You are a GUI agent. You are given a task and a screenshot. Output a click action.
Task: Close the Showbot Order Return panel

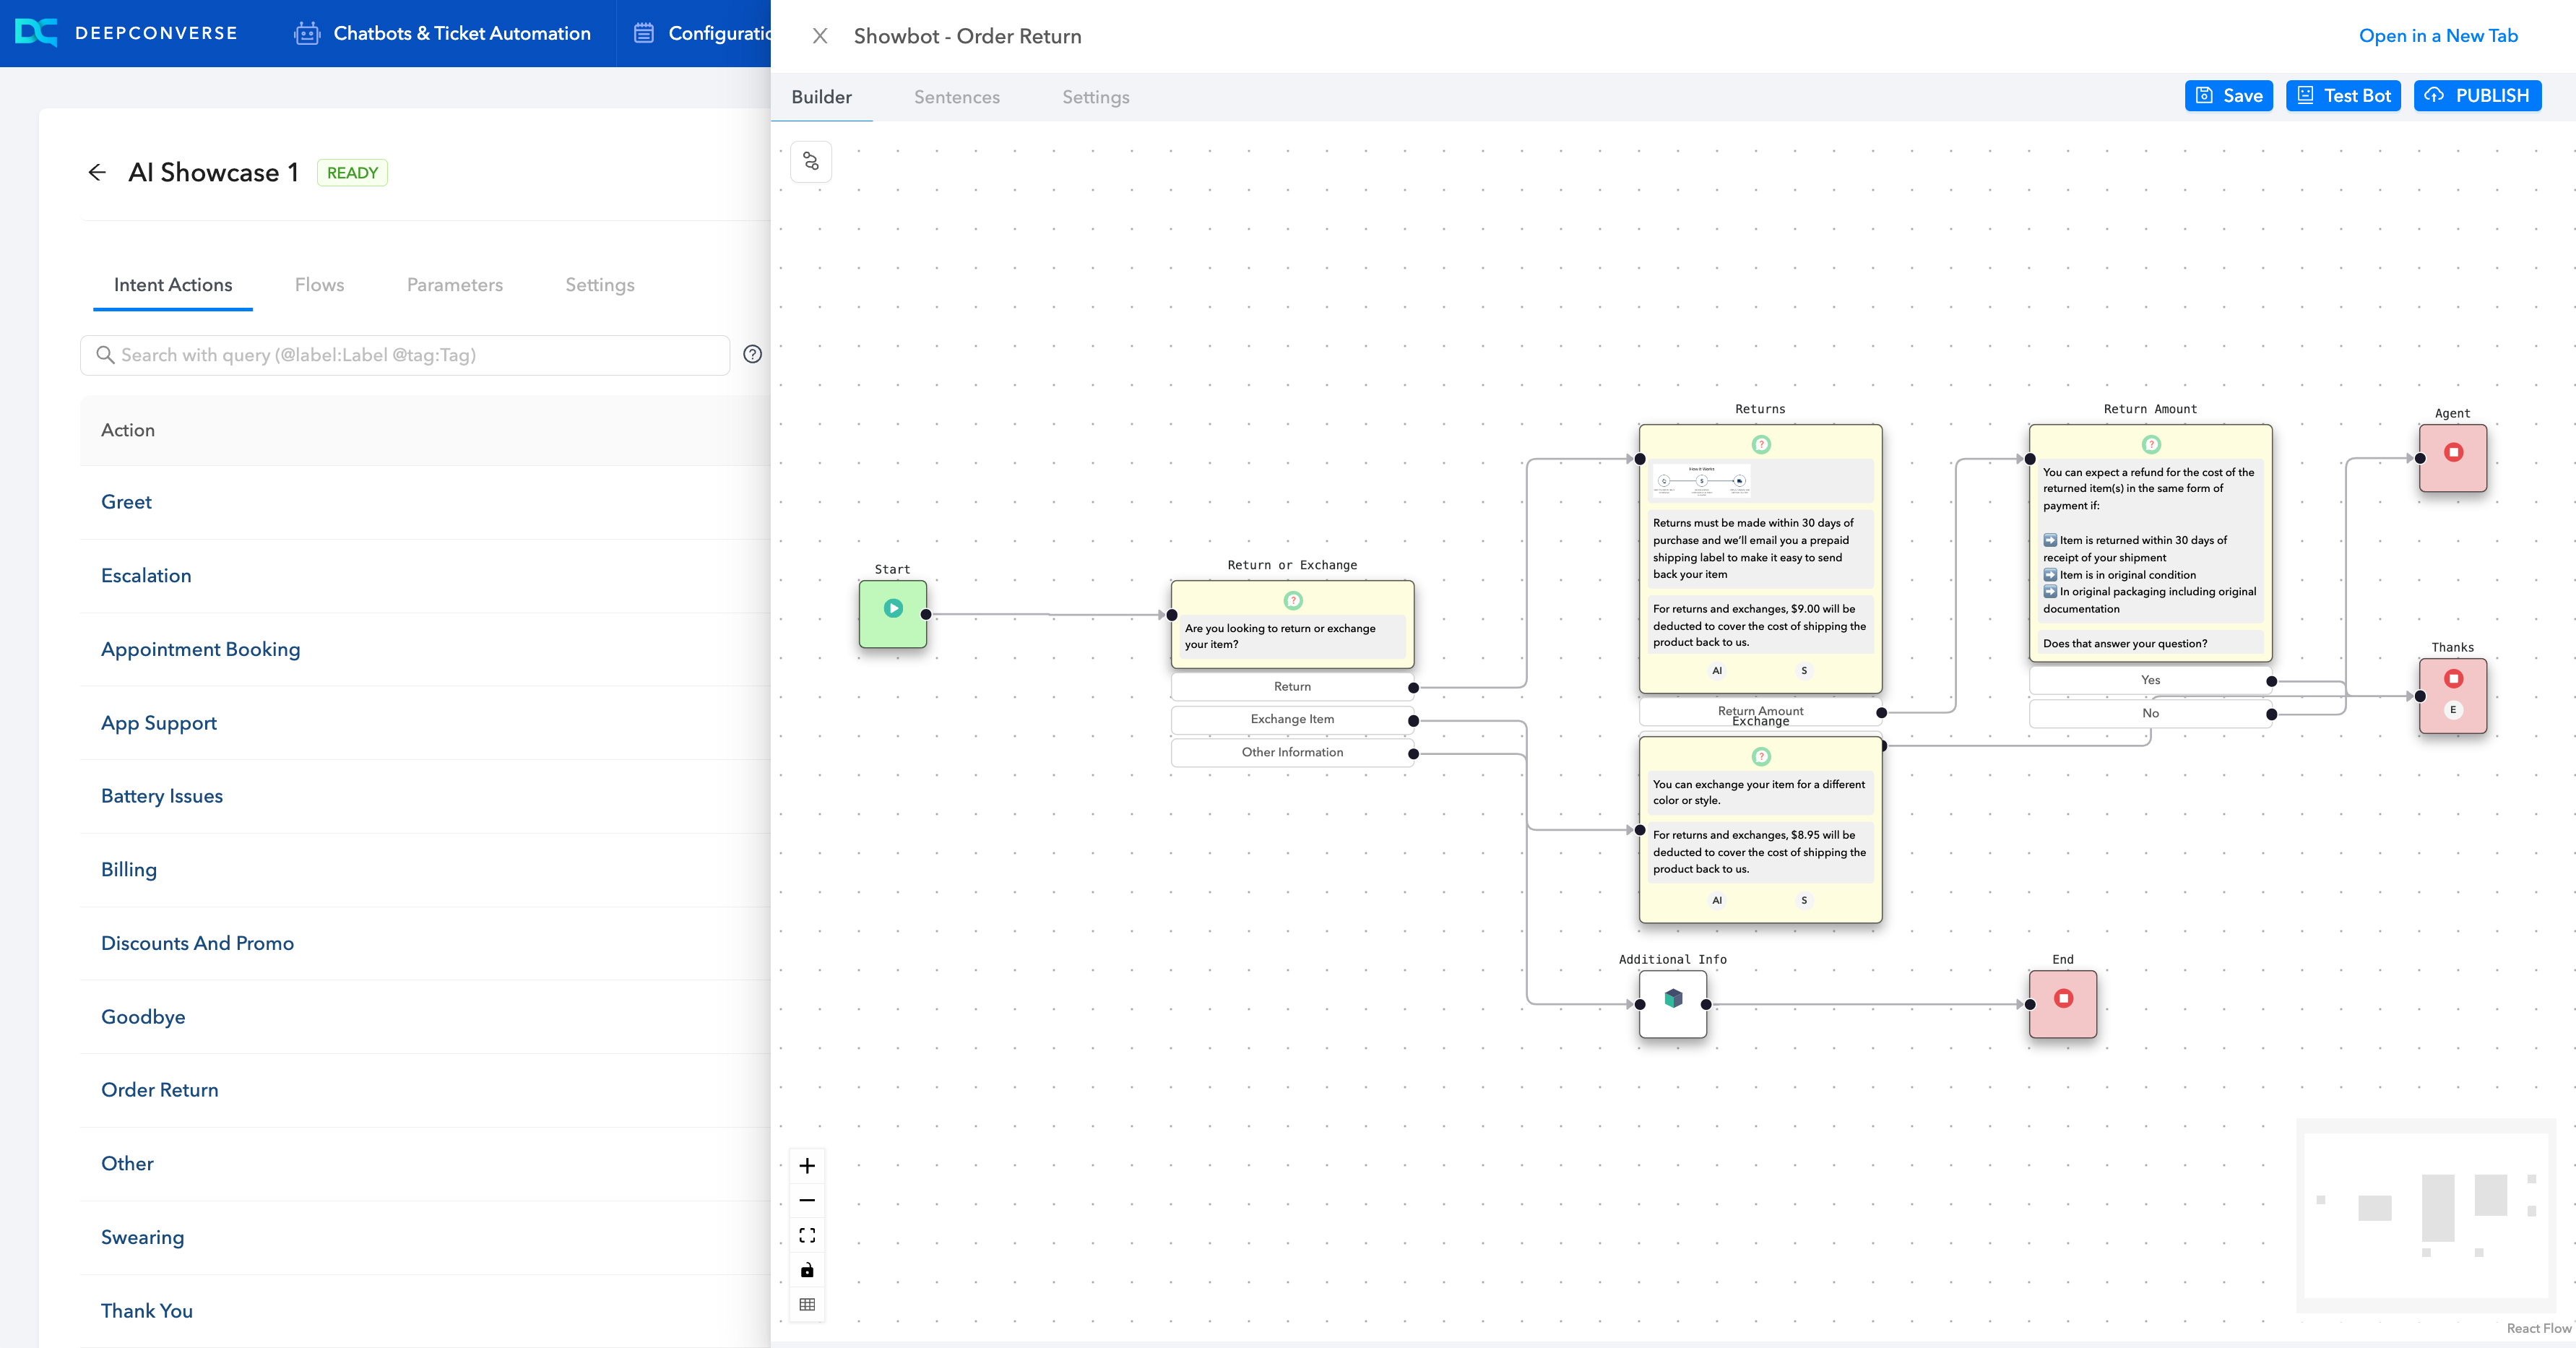(820, 36)
